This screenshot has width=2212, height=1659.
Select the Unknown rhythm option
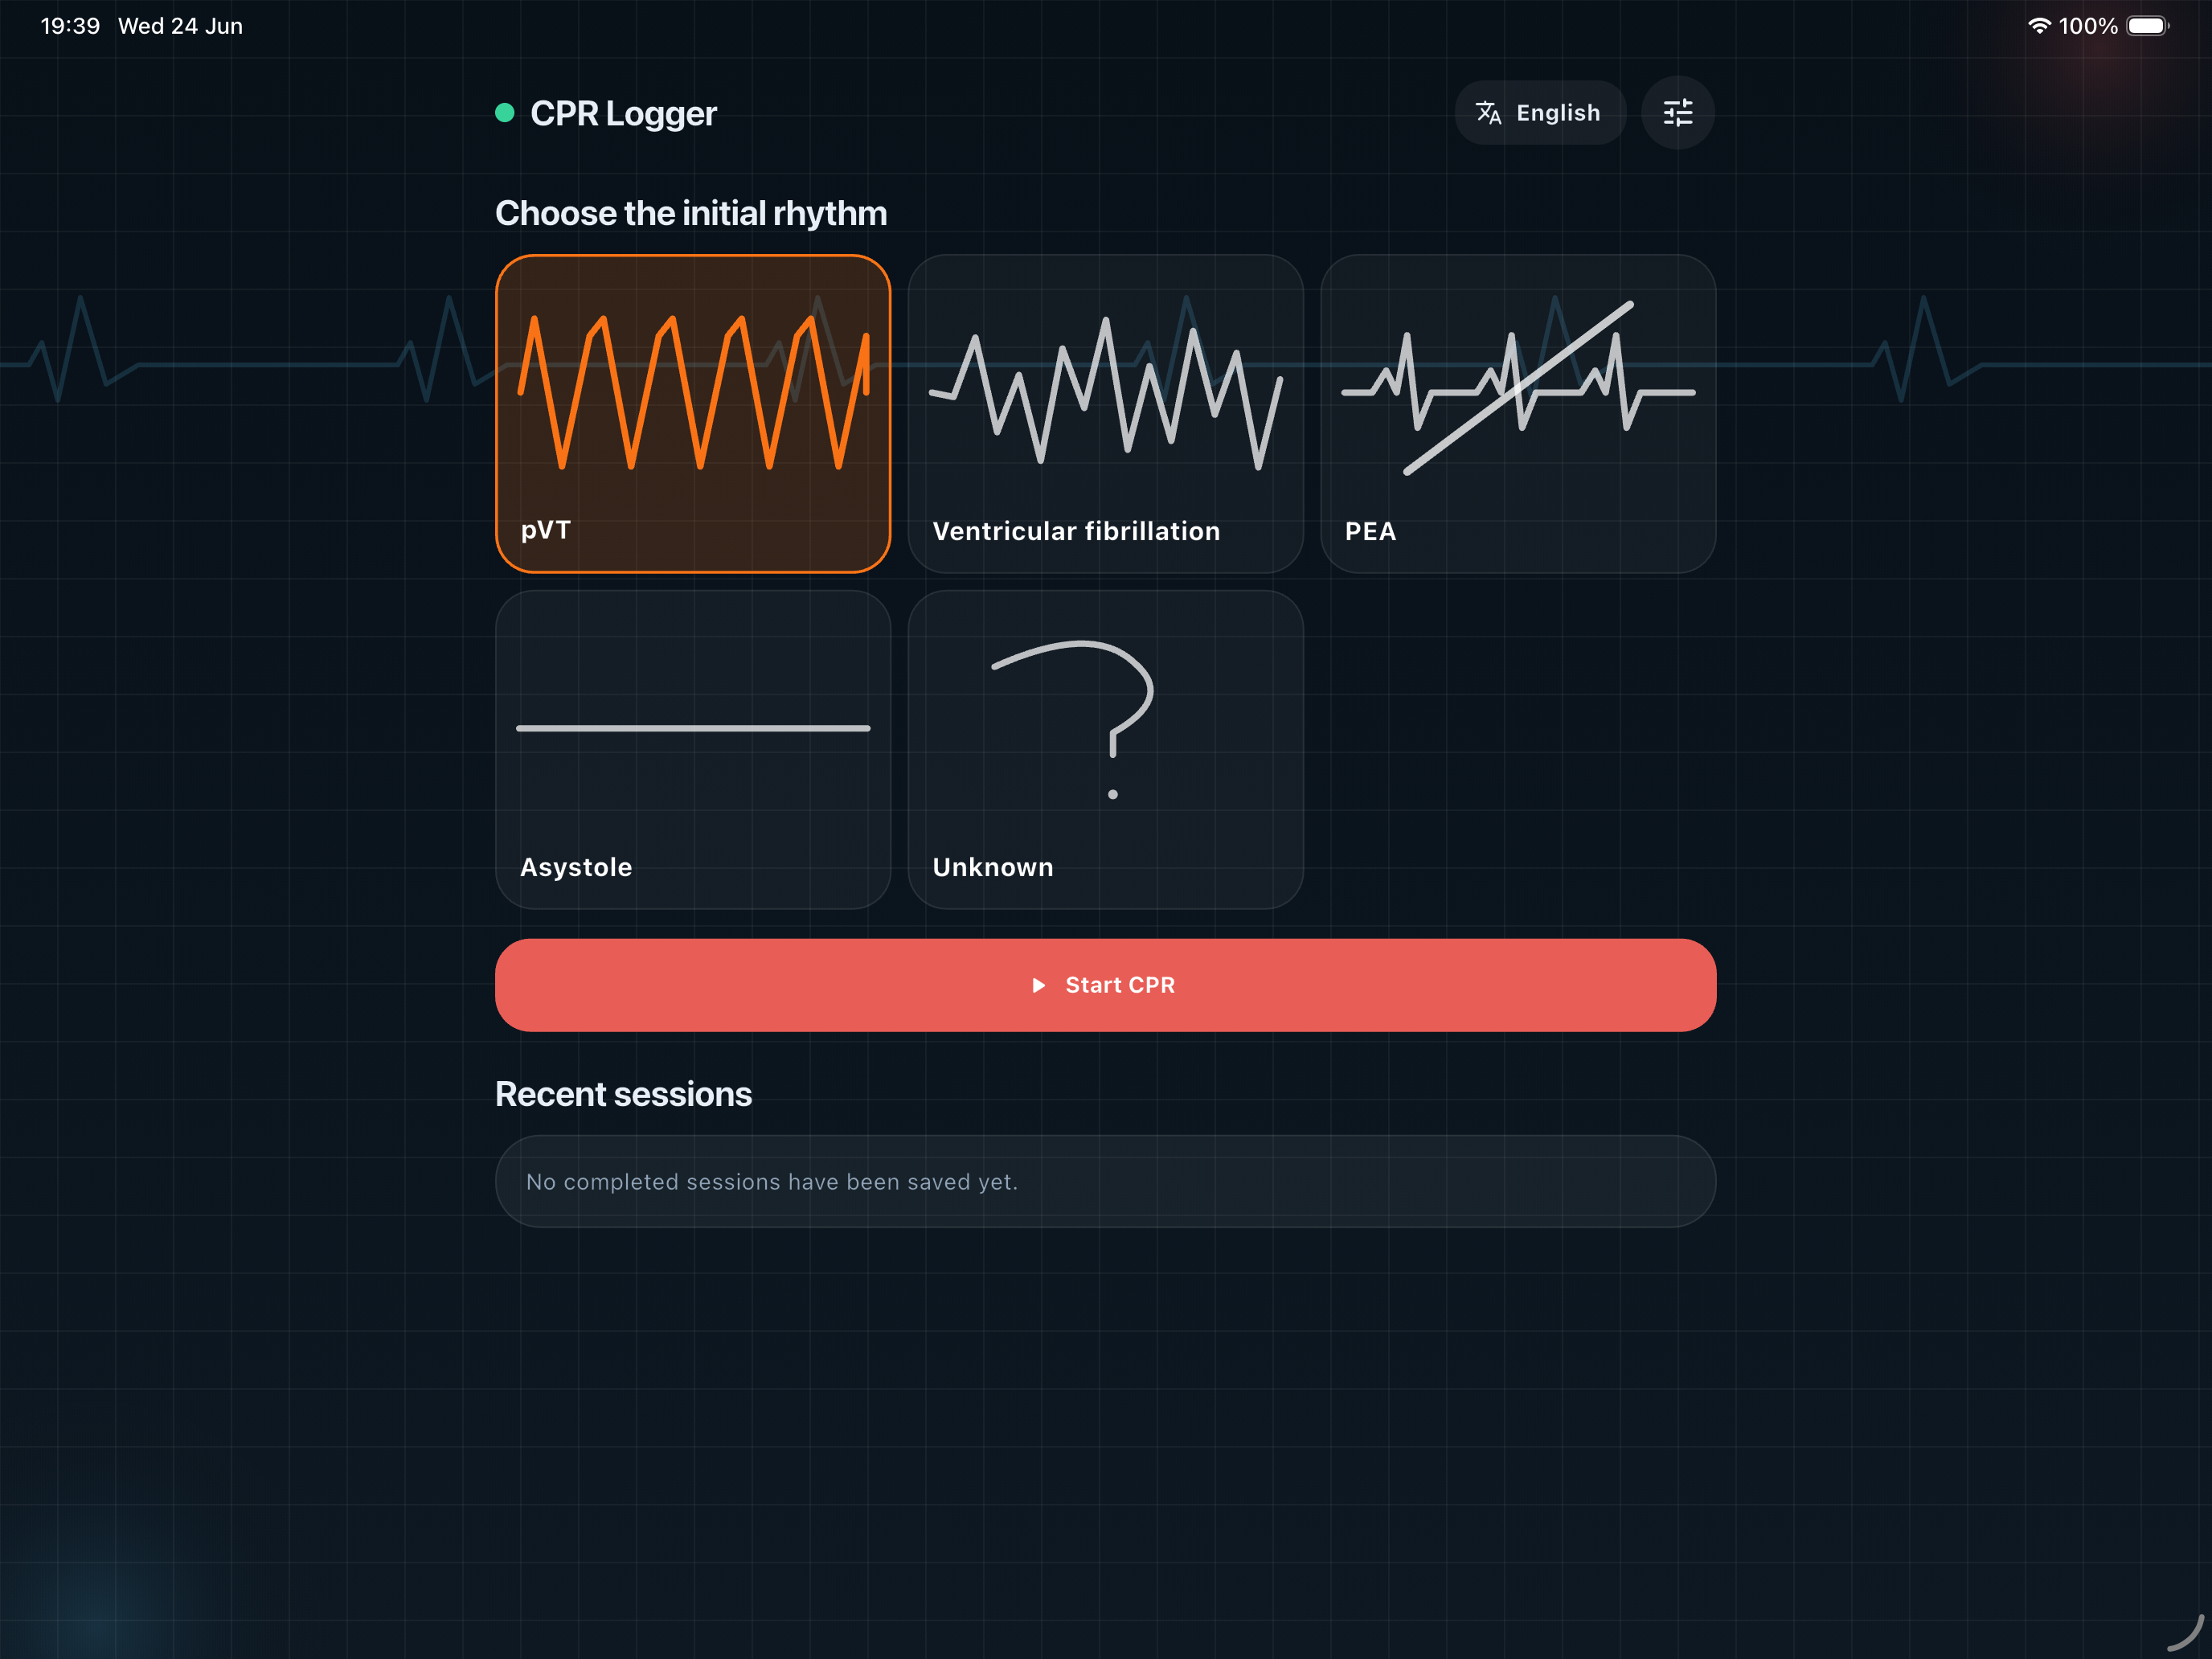tap(1105, 749)
